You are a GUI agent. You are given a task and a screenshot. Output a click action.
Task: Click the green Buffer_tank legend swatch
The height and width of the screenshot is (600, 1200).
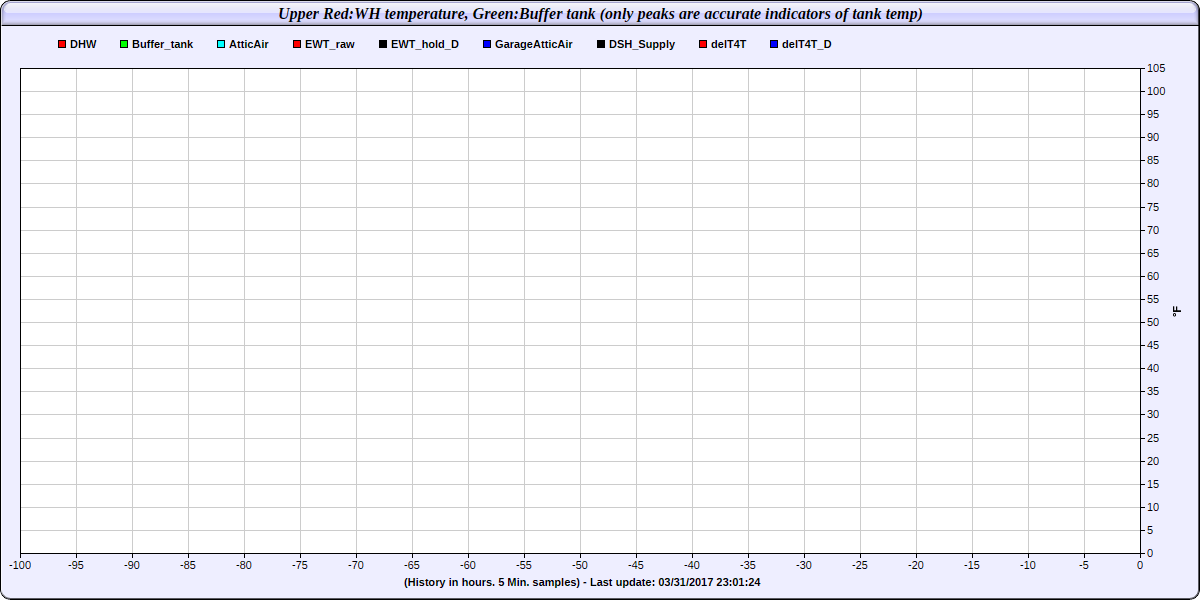(x=124, y=45)
